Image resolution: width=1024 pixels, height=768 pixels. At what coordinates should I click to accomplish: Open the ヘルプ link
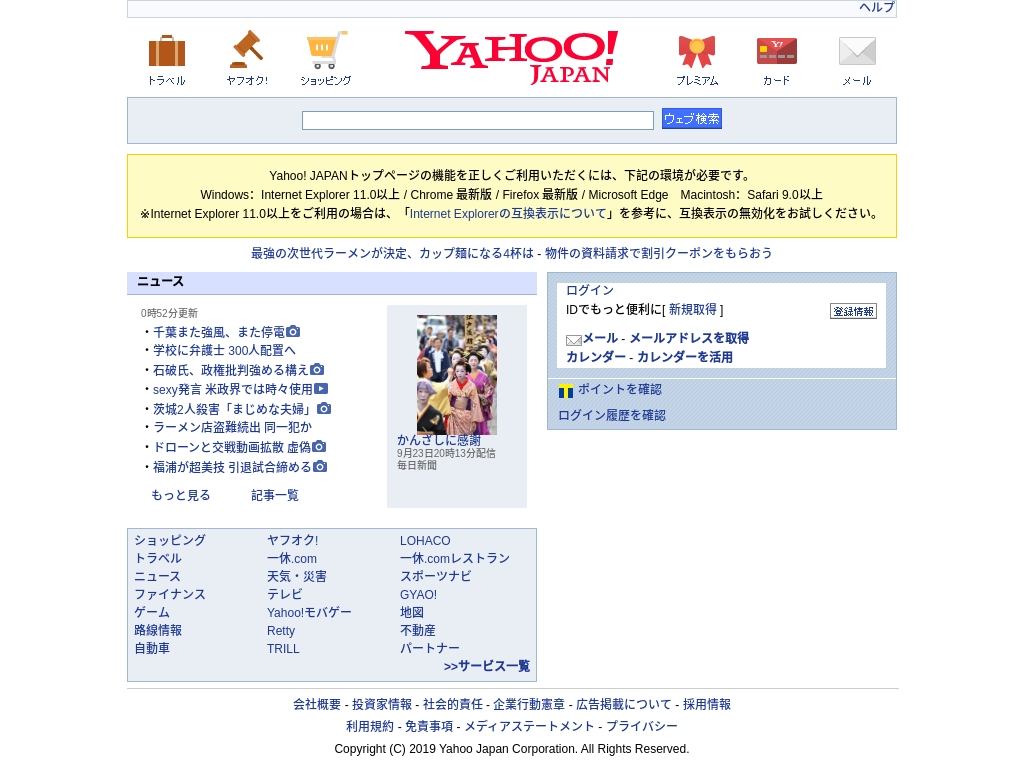pos(876,7)
